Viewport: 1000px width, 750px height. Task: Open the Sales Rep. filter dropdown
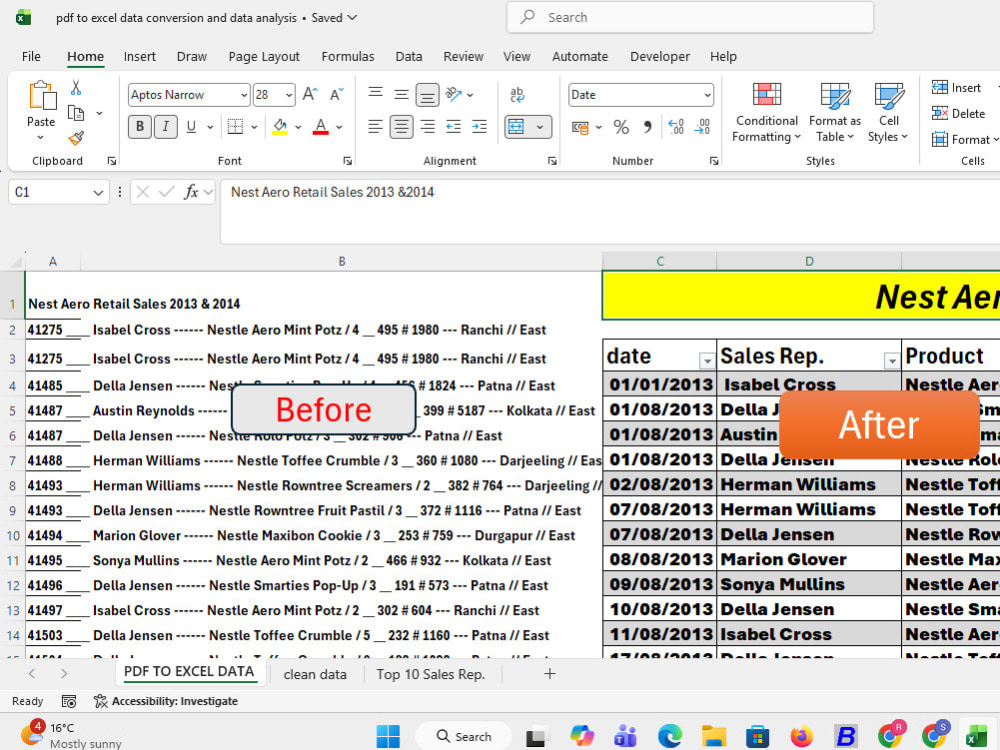(892, 361)
